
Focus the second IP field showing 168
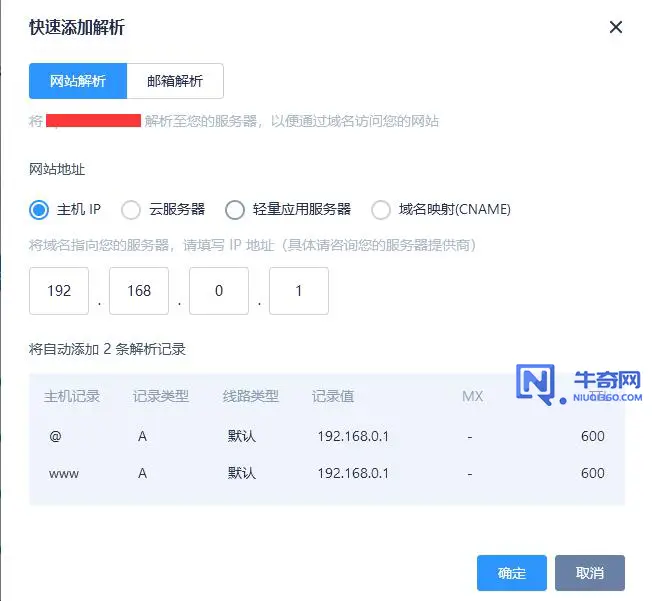click(x=139, y=291)
